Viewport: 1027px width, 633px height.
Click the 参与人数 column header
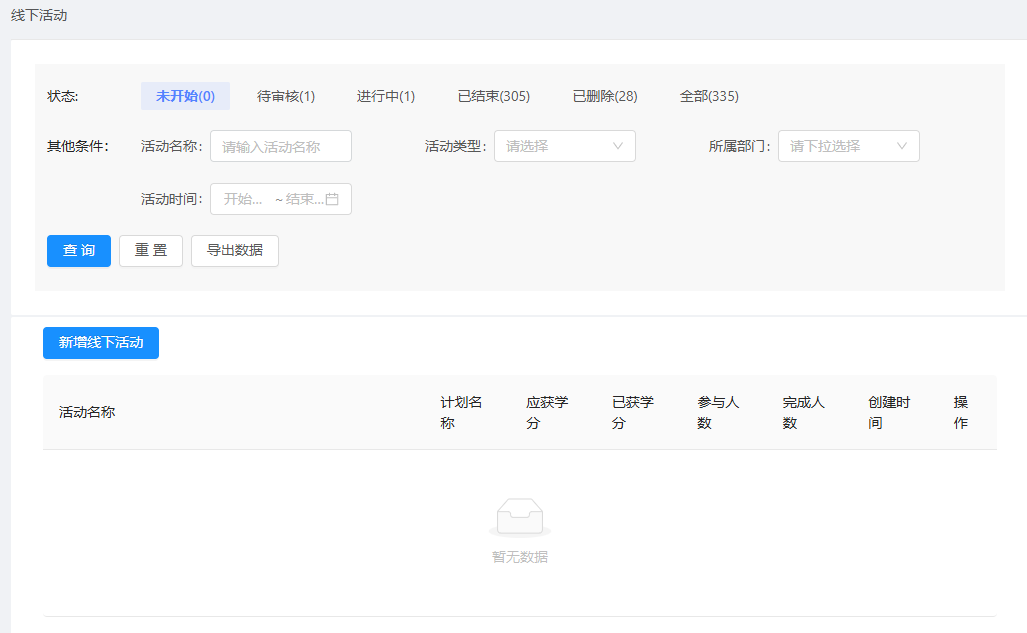point(718,412)
